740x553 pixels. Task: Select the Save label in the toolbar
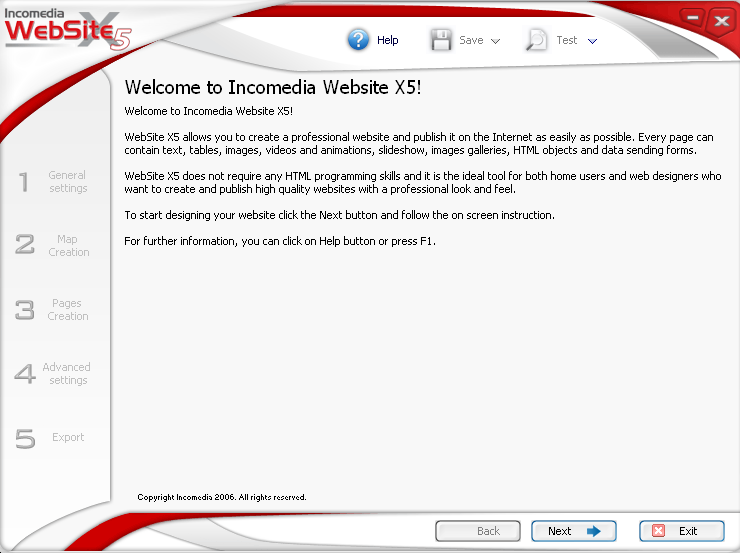pyautogui.click(x=471, y=40)
